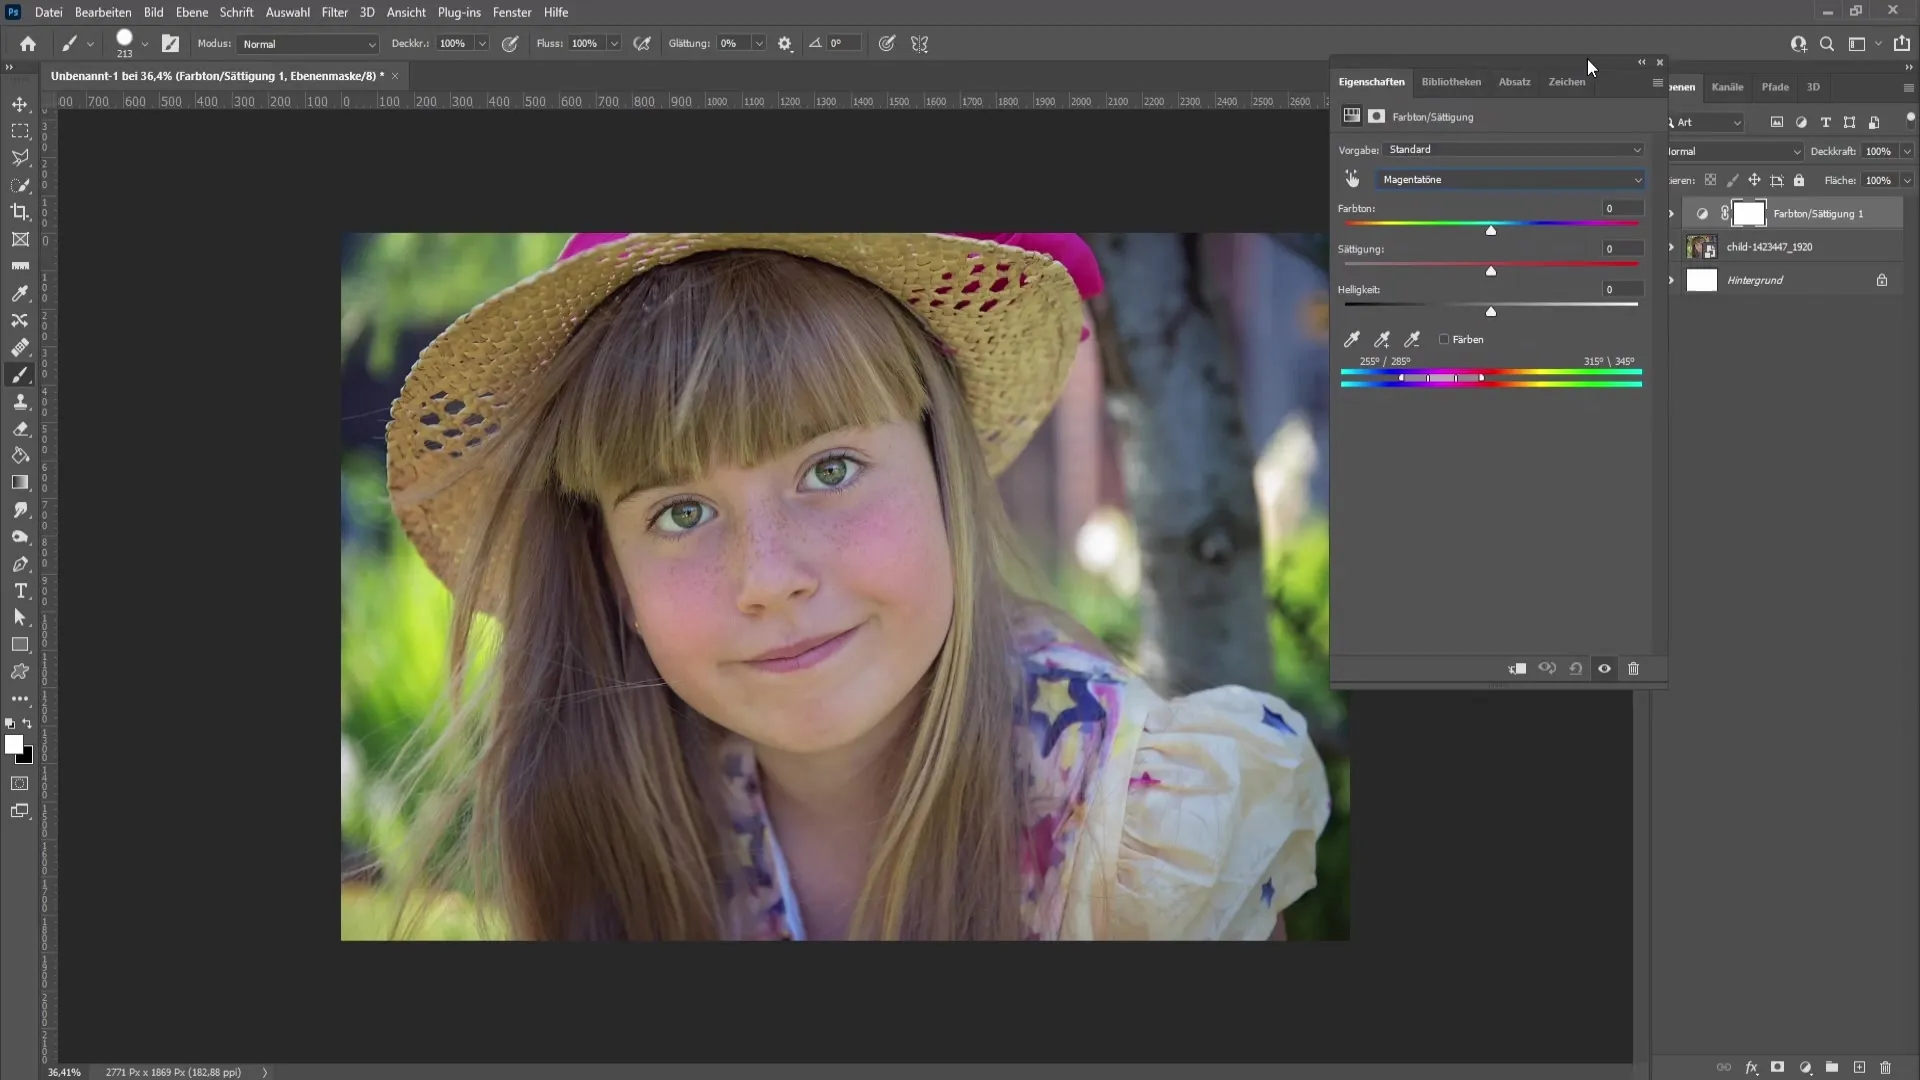
Task: Click the delete adjustment layer button
Action: point(1633,669)
